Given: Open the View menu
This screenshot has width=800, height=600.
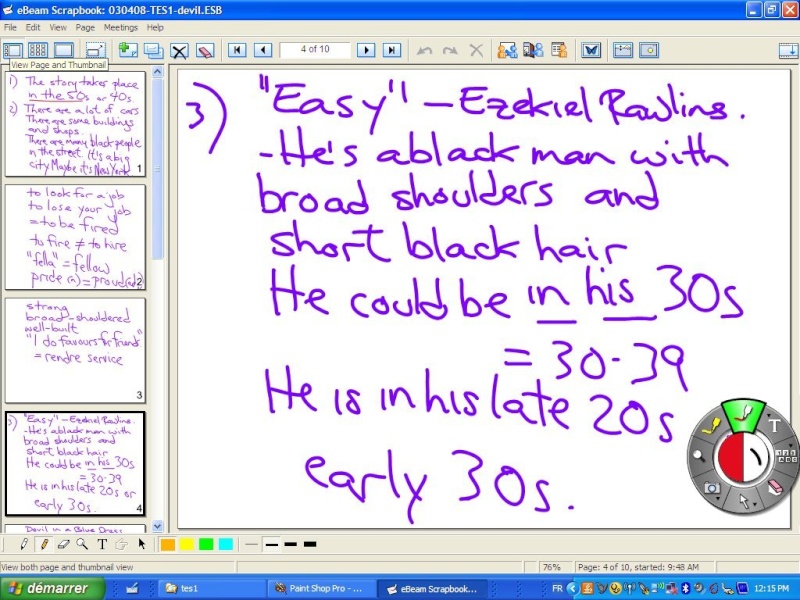Looking at the screenshot, I should pos(58,28).
